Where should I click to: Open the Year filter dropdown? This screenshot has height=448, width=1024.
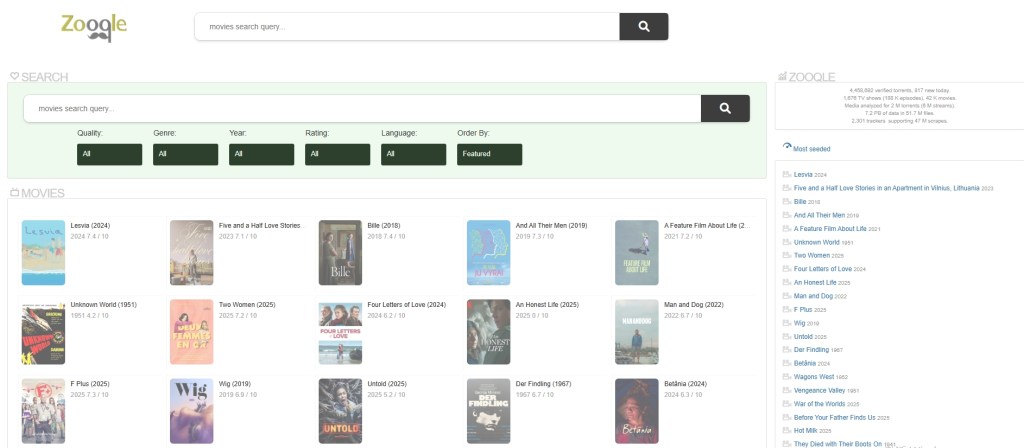click(x=261, y=154)
